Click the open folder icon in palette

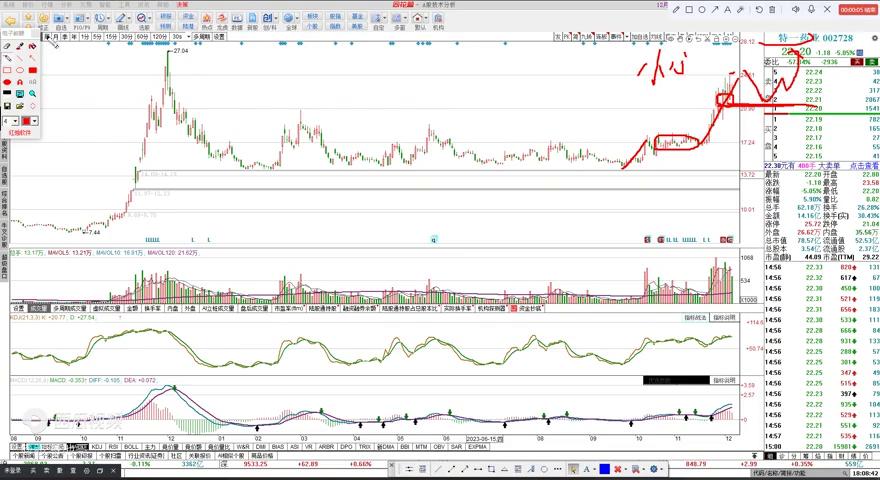point(20,106)
